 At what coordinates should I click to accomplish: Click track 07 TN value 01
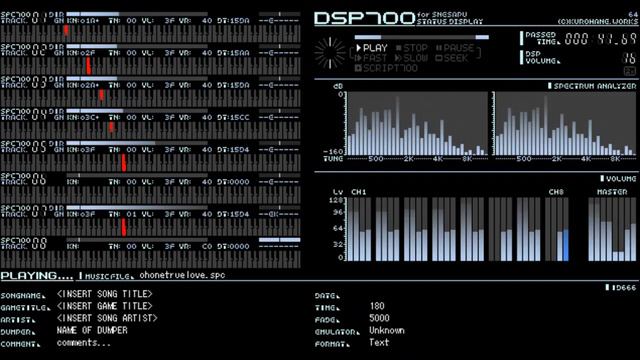click(x=131, y=214)
